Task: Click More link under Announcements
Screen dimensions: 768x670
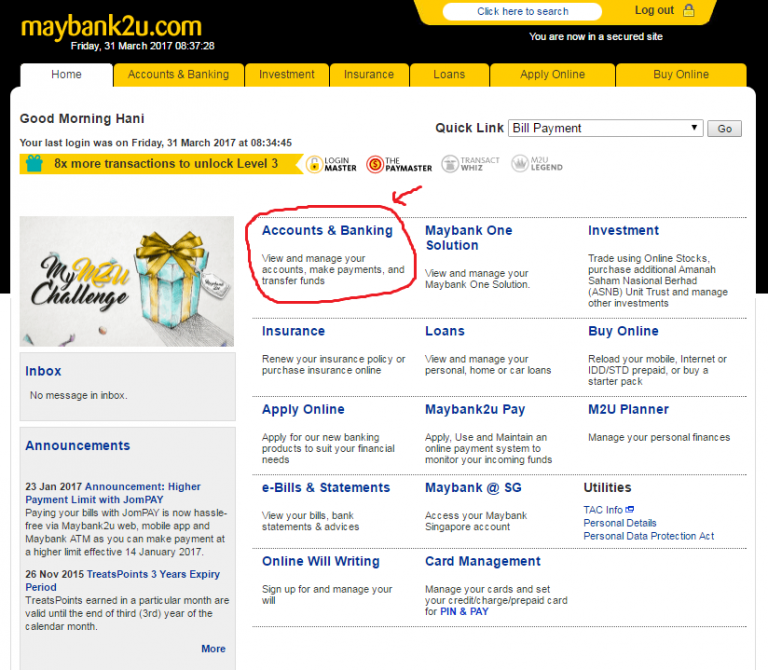Action: click(214, 649)
